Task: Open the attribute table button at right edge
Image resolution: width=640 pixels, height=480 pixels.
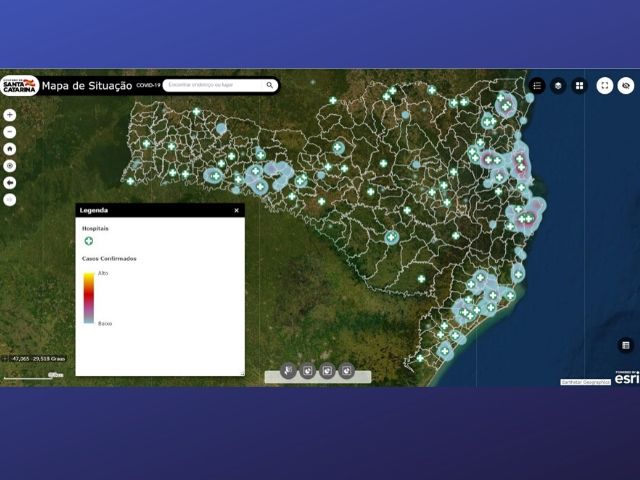Action: [626, 345]
